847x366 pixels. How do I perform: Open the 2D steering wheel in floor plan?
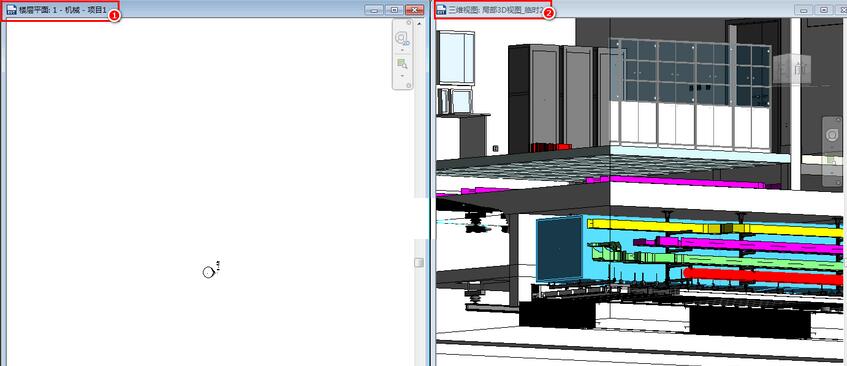[402, 38]
